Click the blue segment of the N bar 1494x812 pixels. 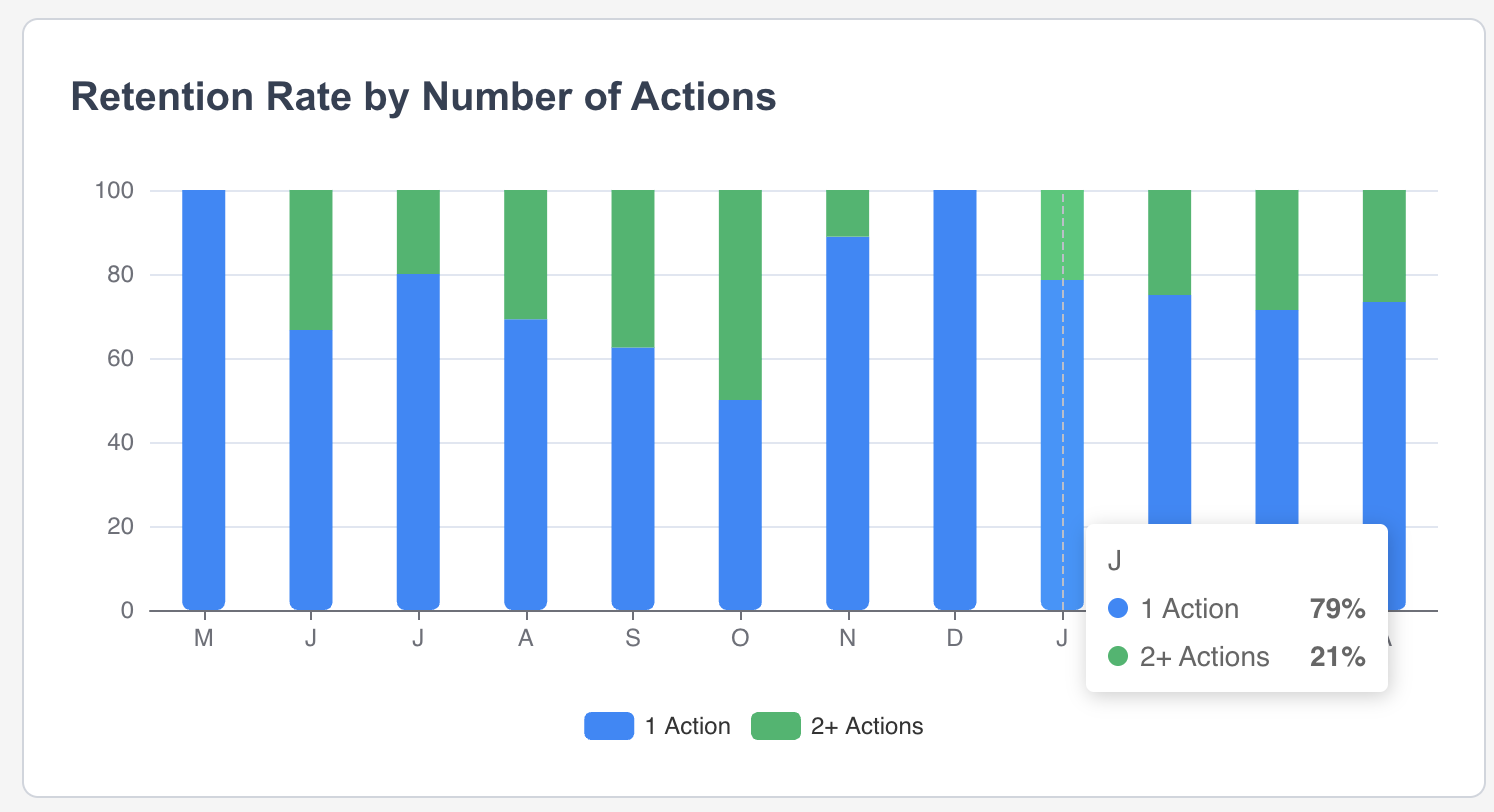click(847, 422)
